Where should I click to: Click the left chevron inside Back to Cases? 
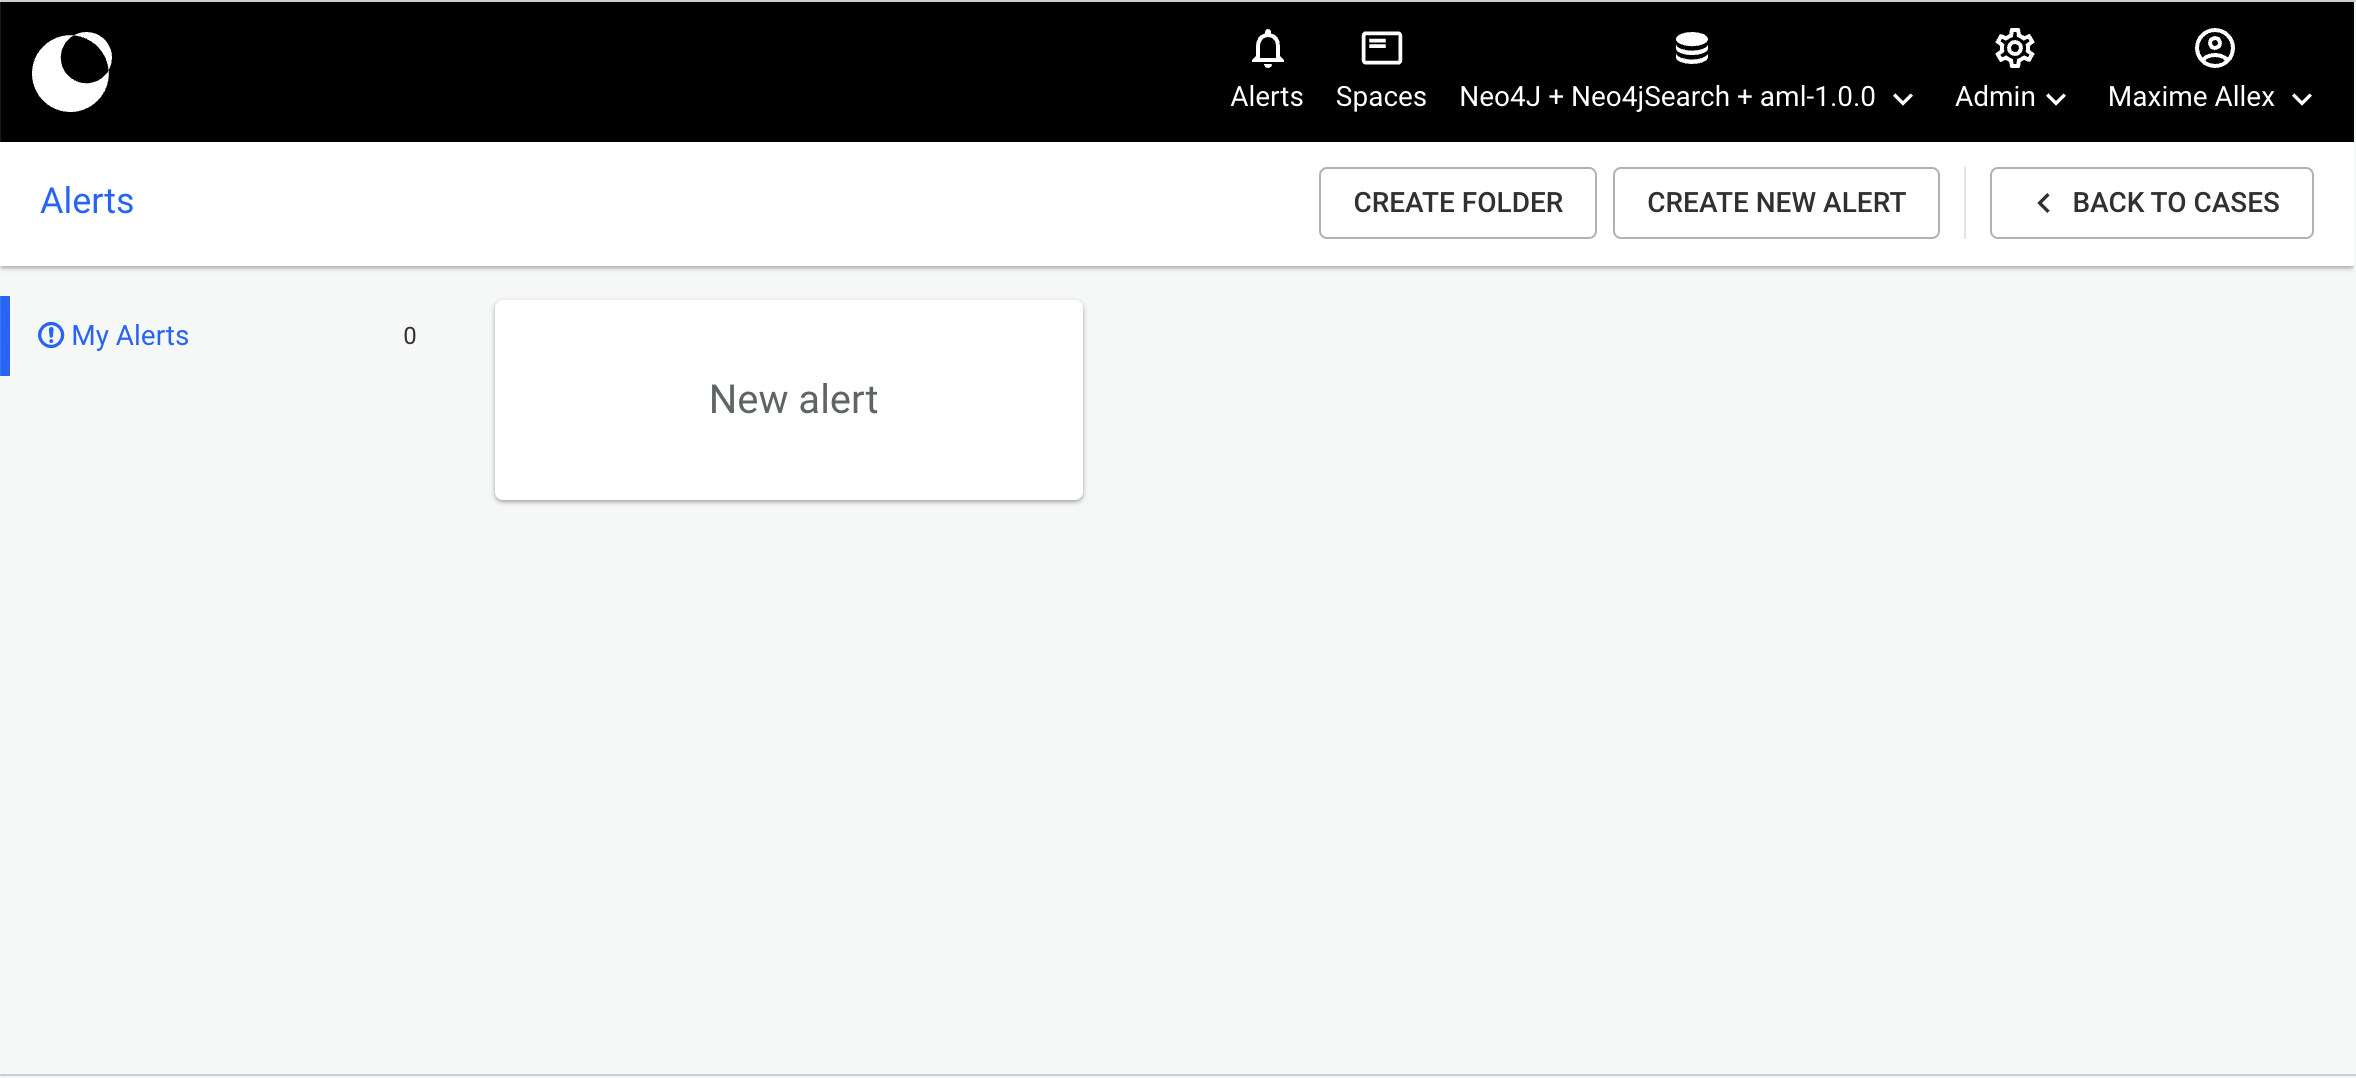tap(2044, 203)
